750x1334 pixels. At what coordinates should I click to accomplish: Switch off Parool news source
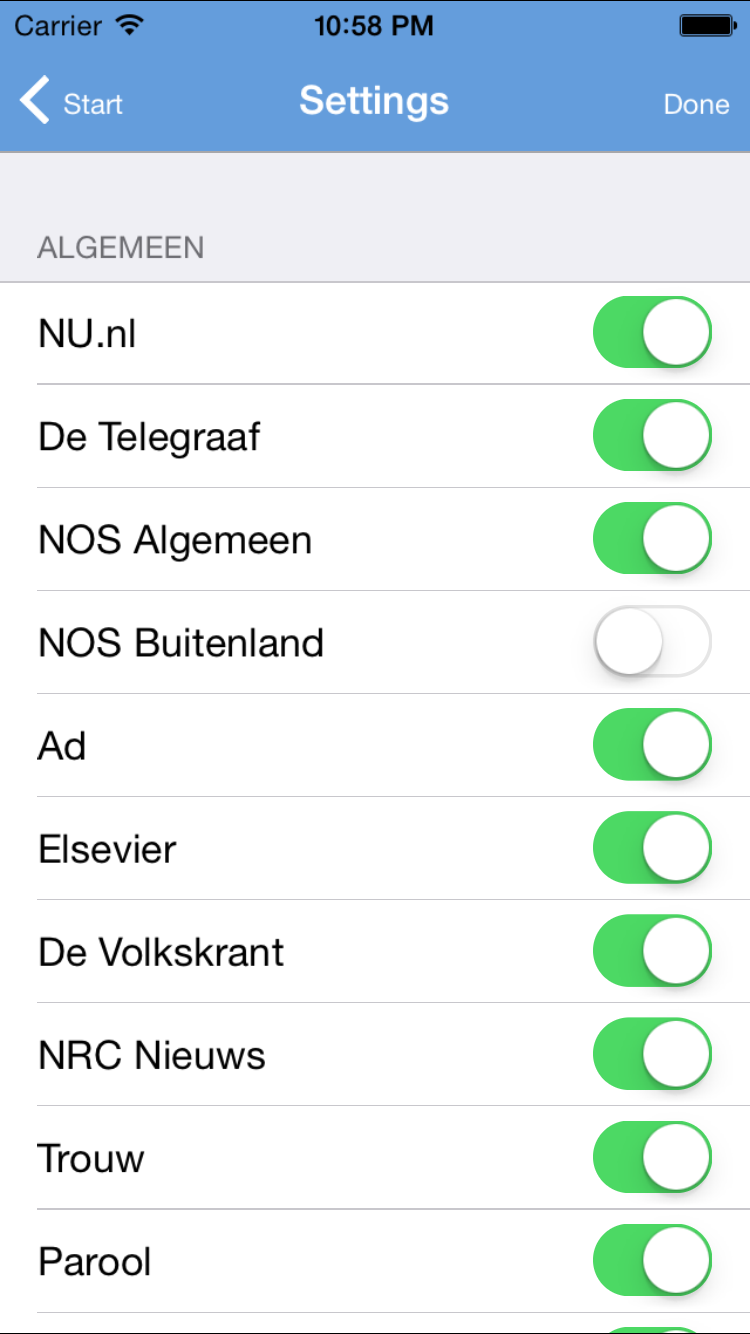pos(652,1259)
